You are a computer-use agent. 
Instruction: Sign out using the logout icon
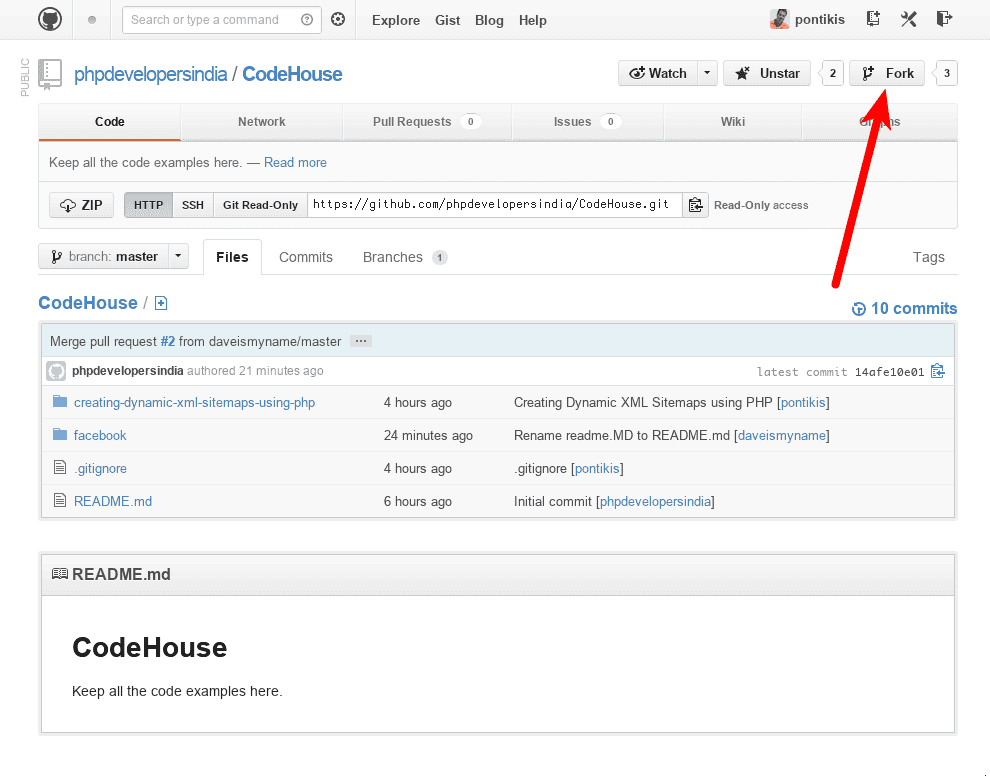coord(944,19)
